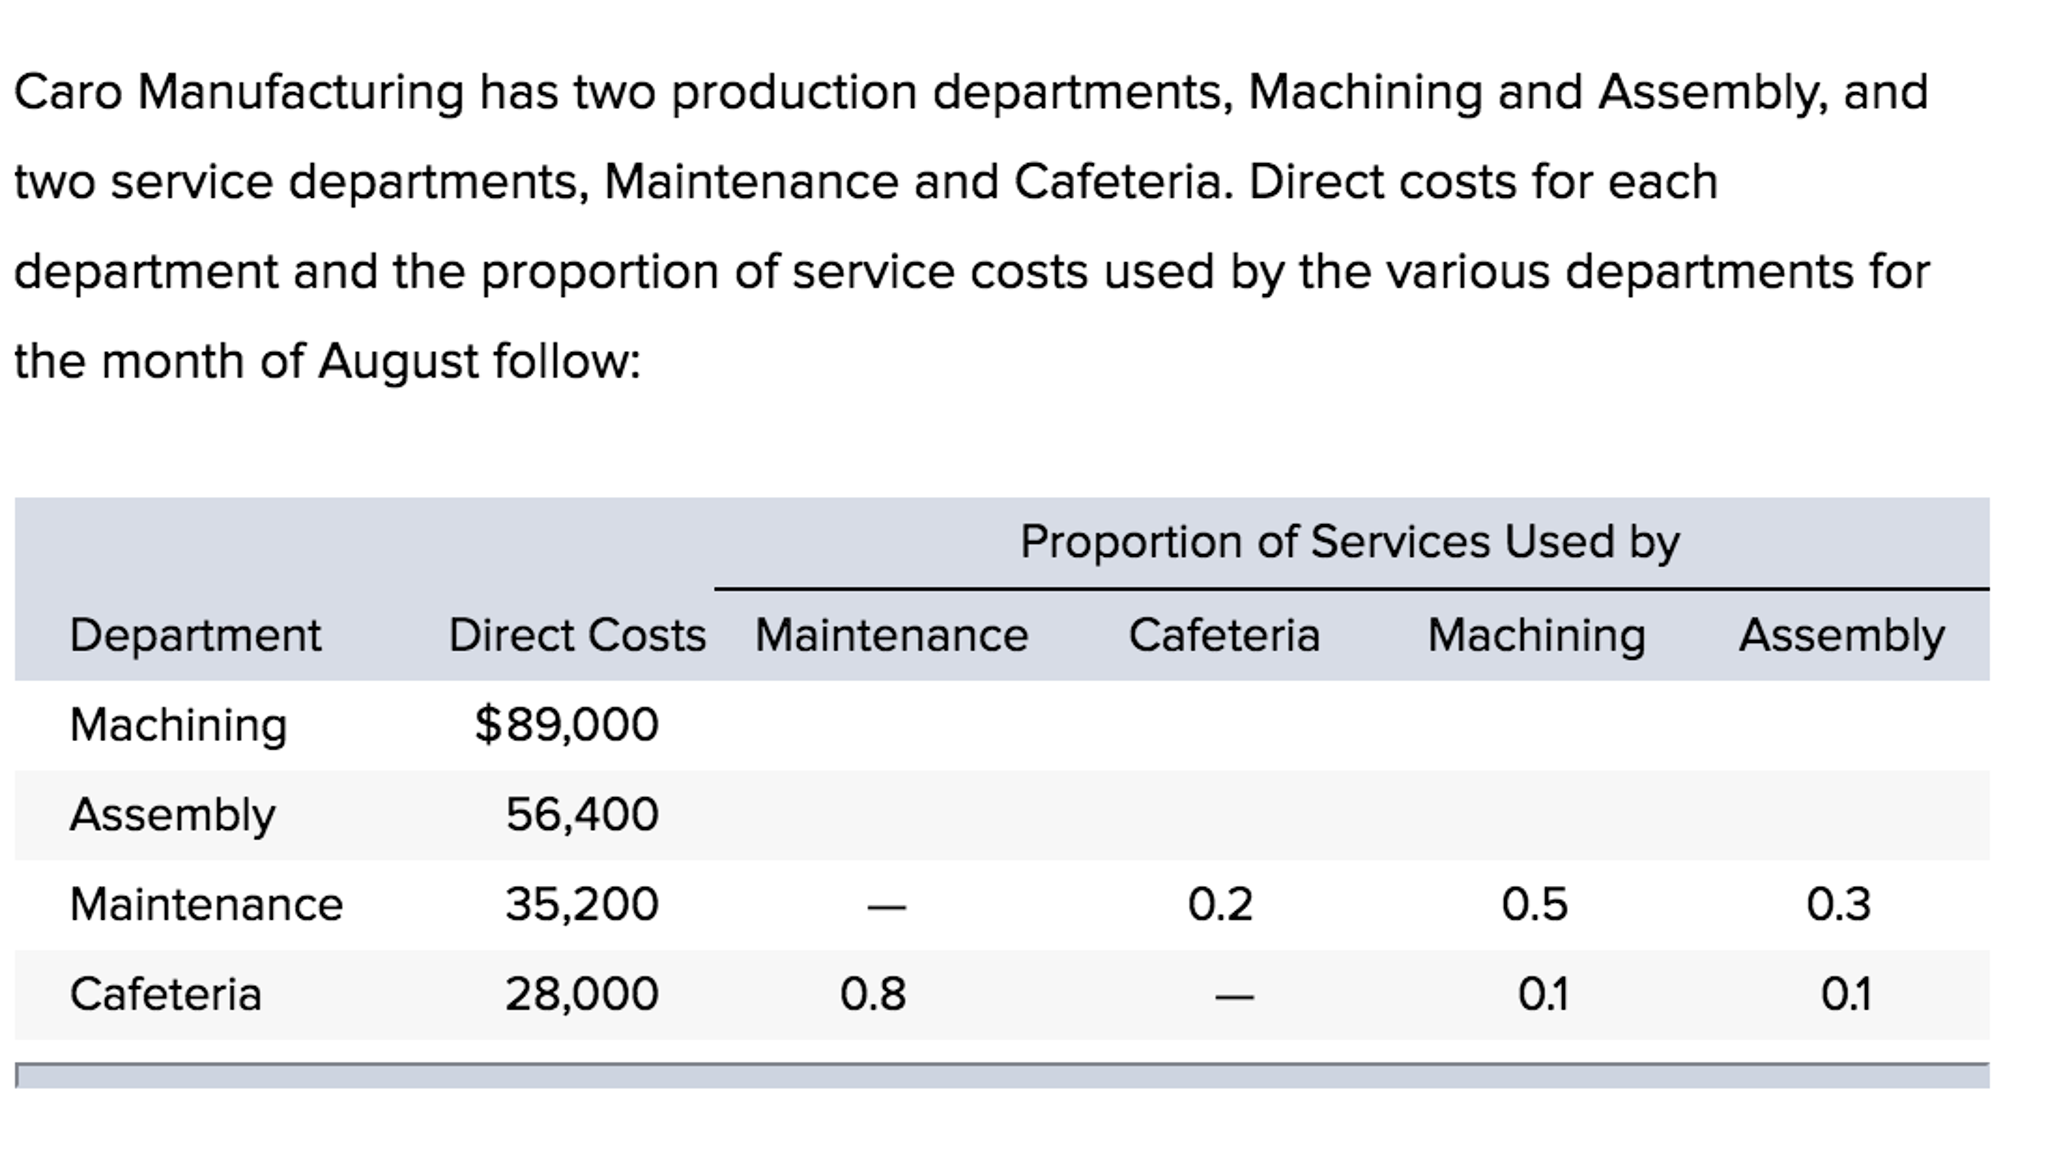Select the 'Maintenance' column header
This screenshot has height=1167, width=2046.
(x=891, y=635)
